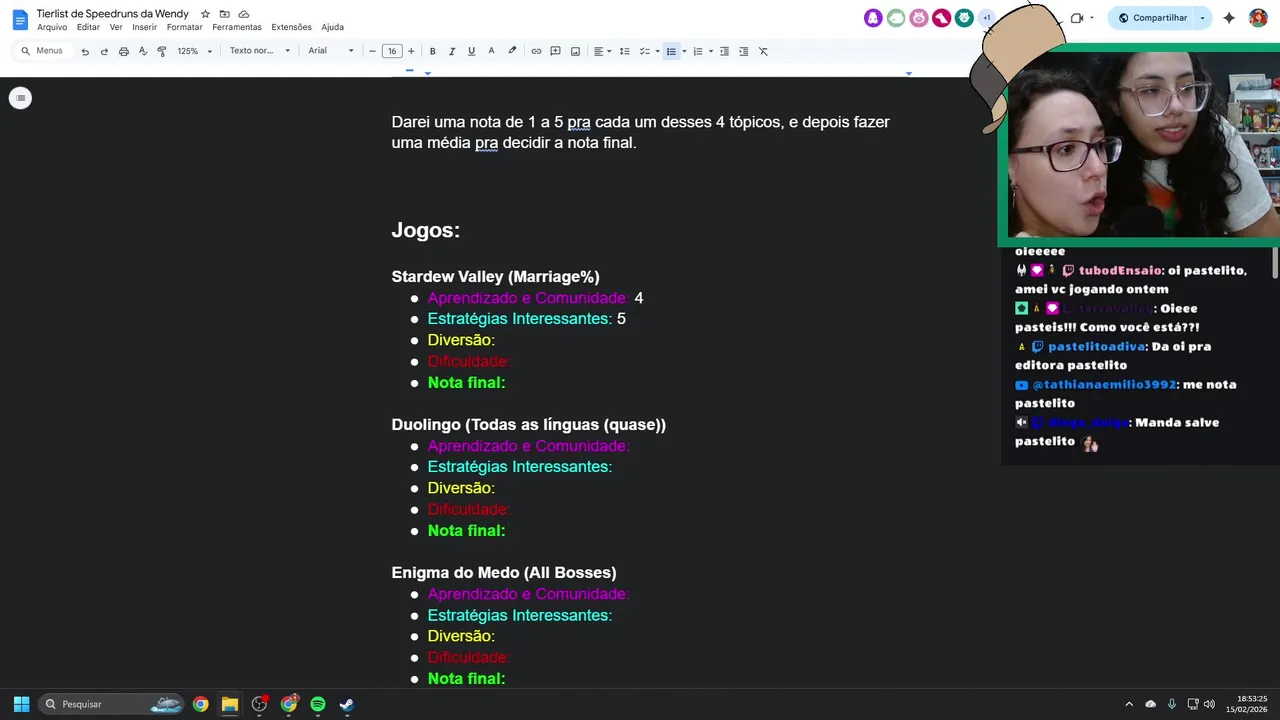
Task: Click the Pesquisar taskbar search box
Action: [x=112, y=704]
